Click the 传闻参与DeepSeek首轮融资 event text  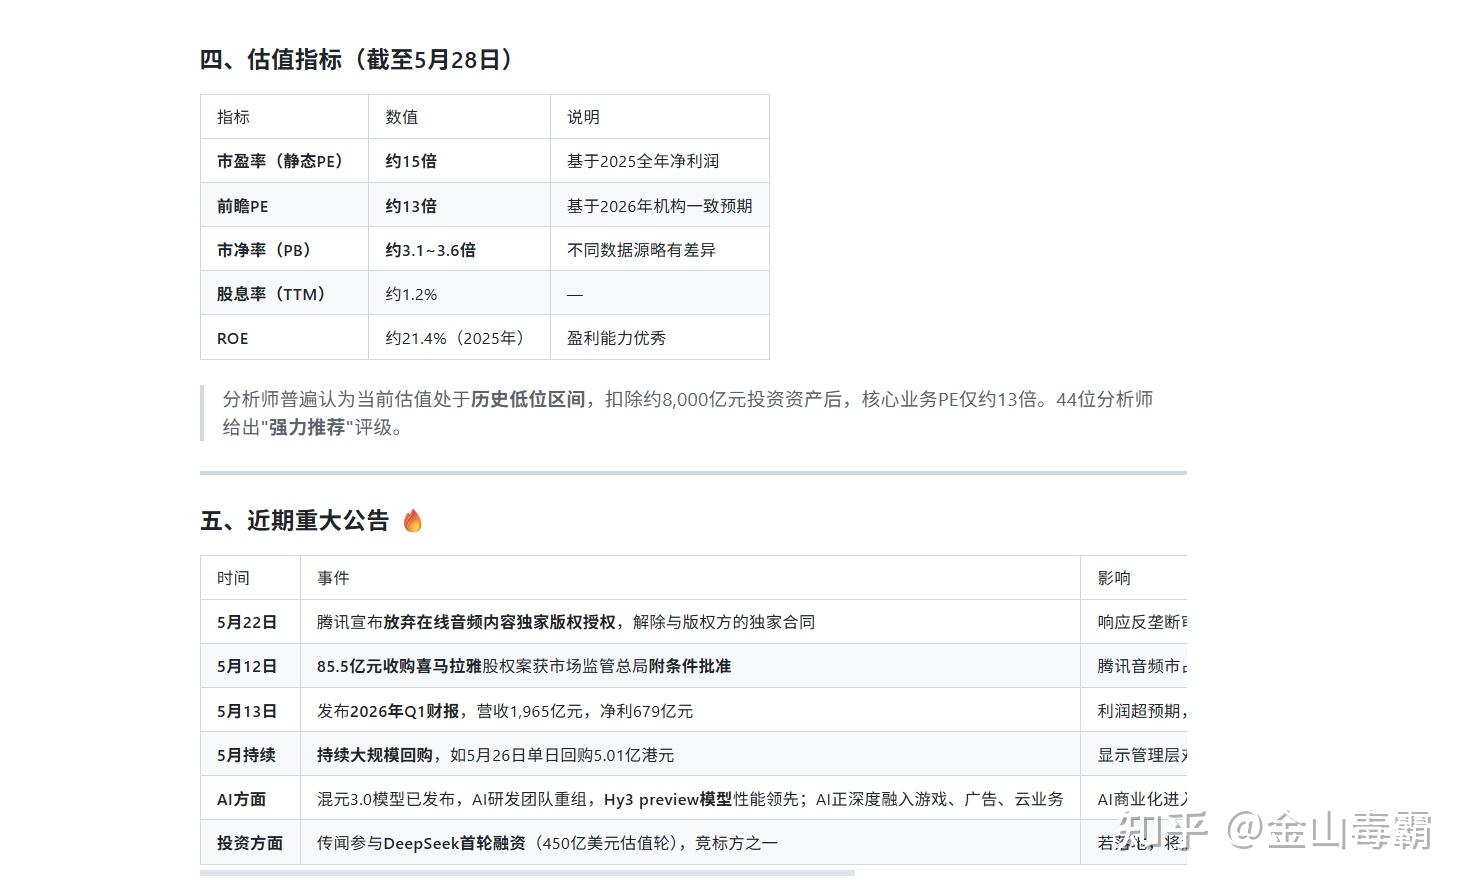(421, 843)
